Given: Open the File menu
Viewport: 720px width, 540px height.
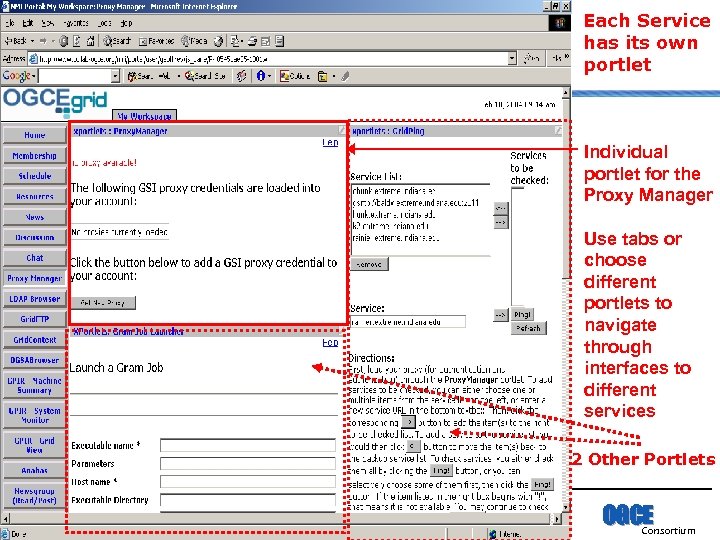Looking at the screenshot, I should click(x=10, y=23).
